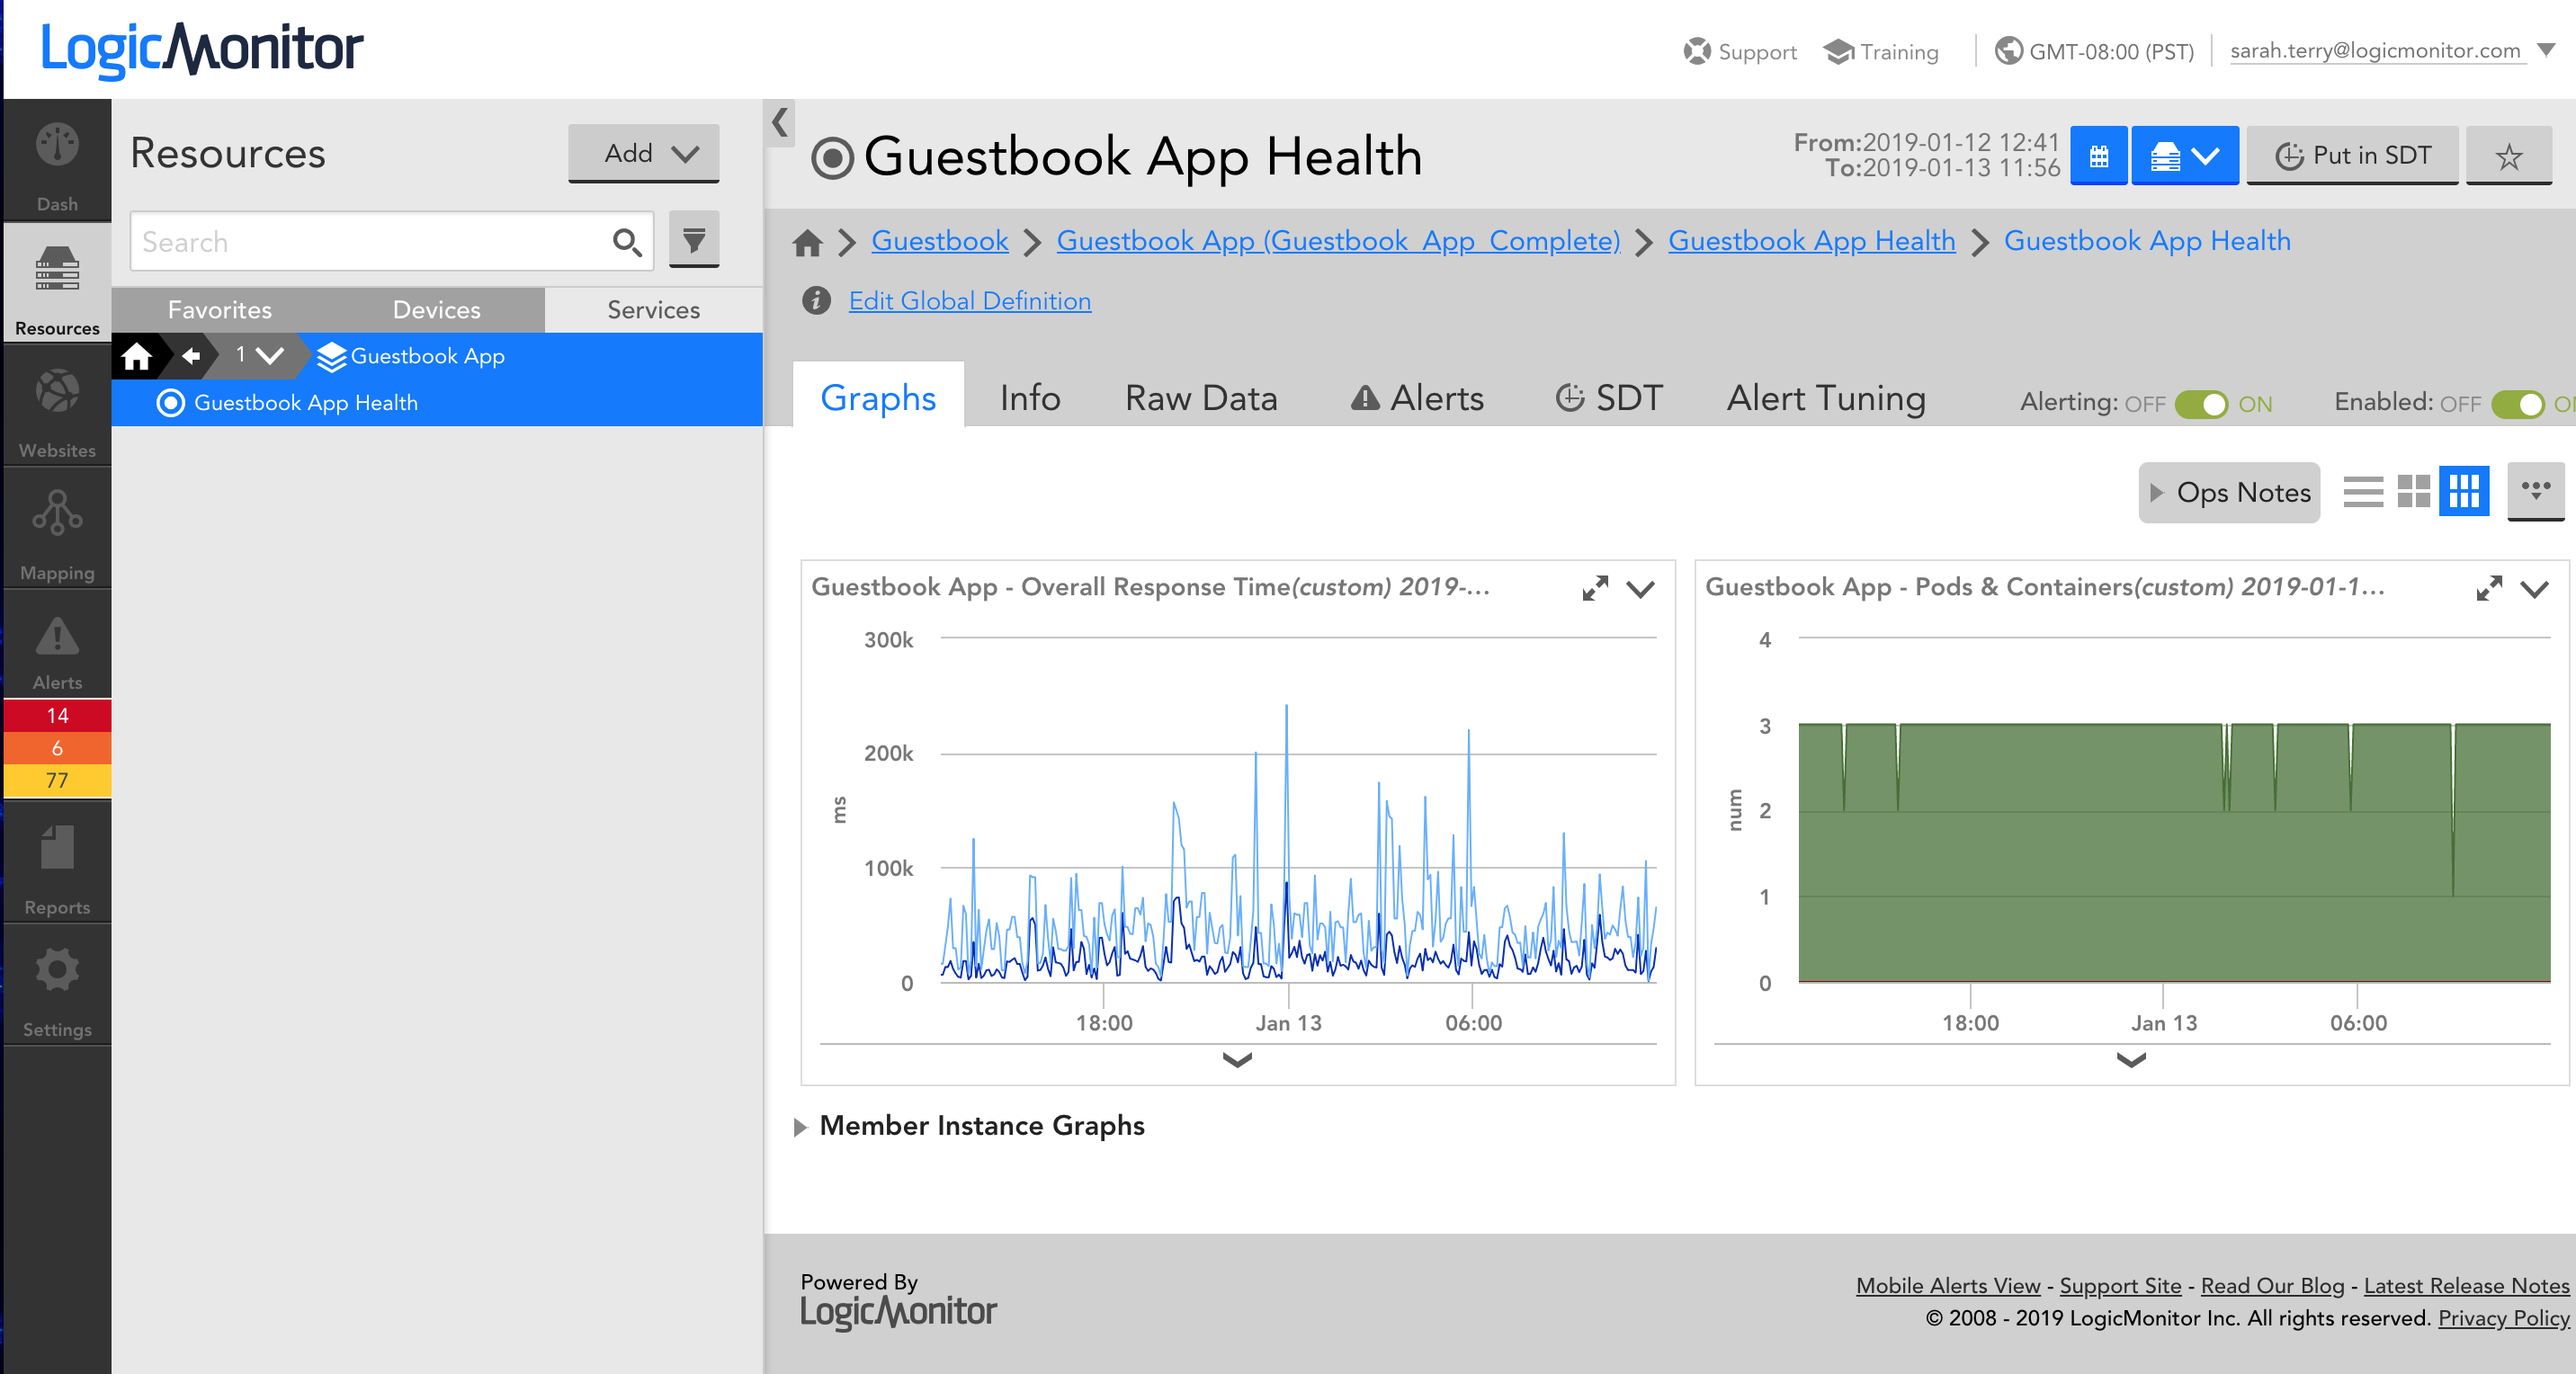
Task: Toggle the Alerting switch off
Action: coord(2201,403)
